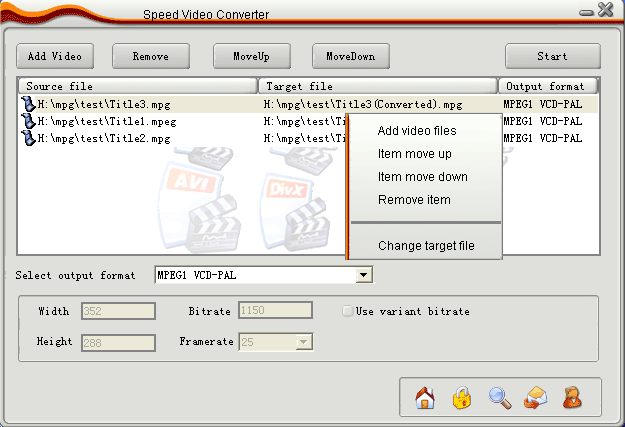Click the Width input field
625x427 pixels.
tap(118, 311)
